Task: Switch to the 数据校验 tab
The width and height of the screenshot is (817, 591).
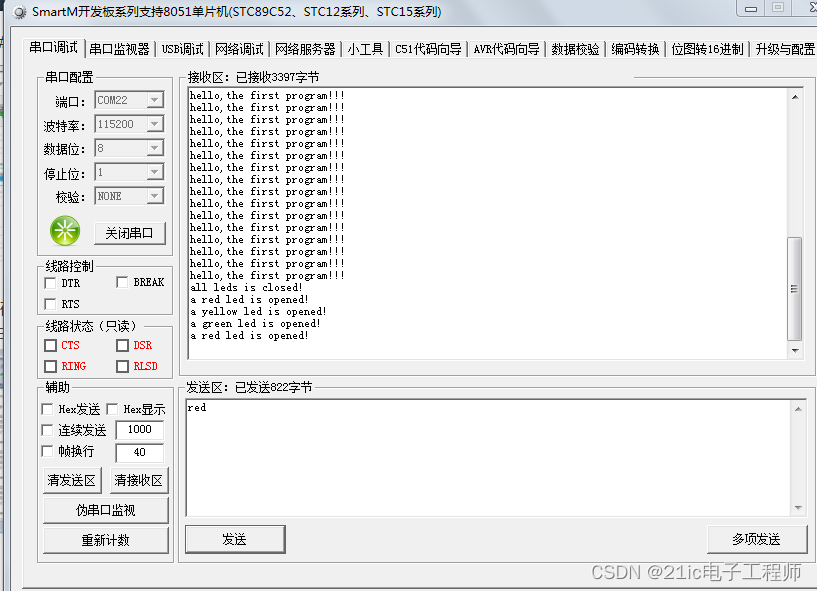Action: point(575,50)
